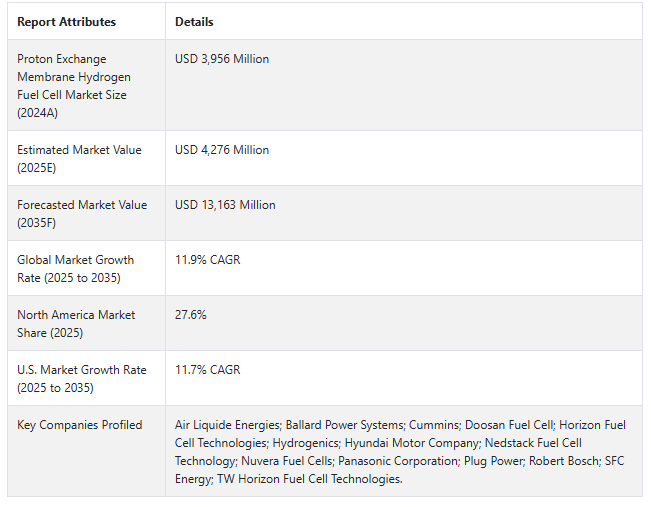Click the 11.7% CAGR value

tap(207, 370)
